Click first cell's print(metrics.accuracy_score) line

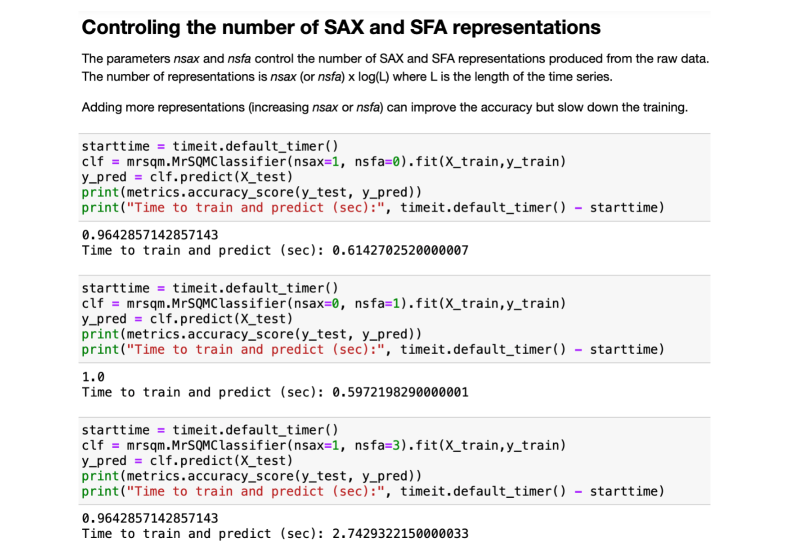251,192
